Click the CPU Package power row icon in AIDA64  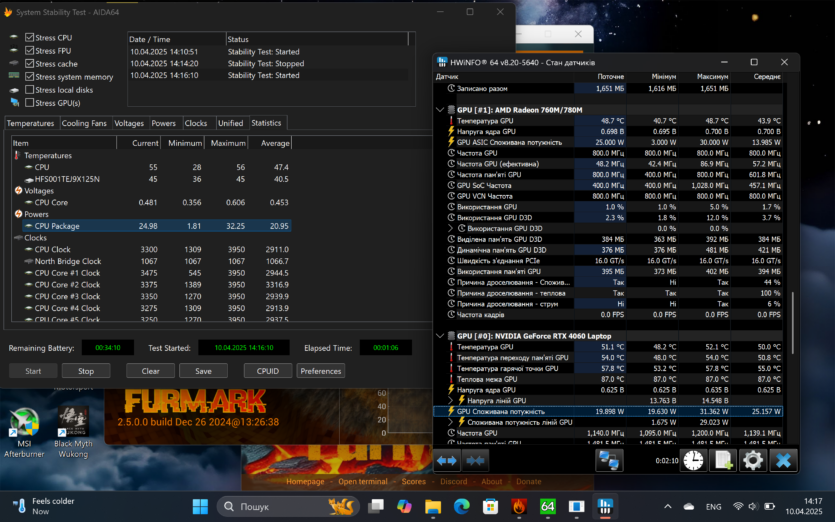(29, 226)
